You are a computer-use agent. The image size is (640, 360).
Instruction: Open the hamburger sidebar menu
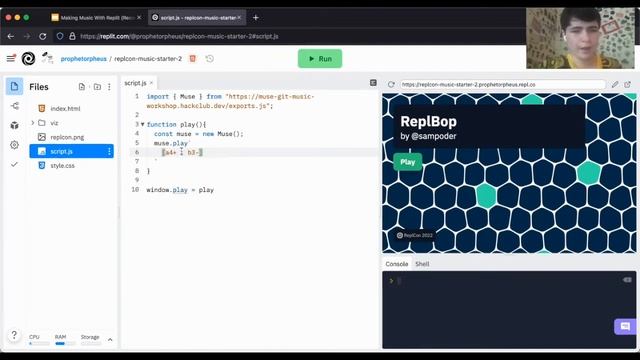[x=11, y=58]
